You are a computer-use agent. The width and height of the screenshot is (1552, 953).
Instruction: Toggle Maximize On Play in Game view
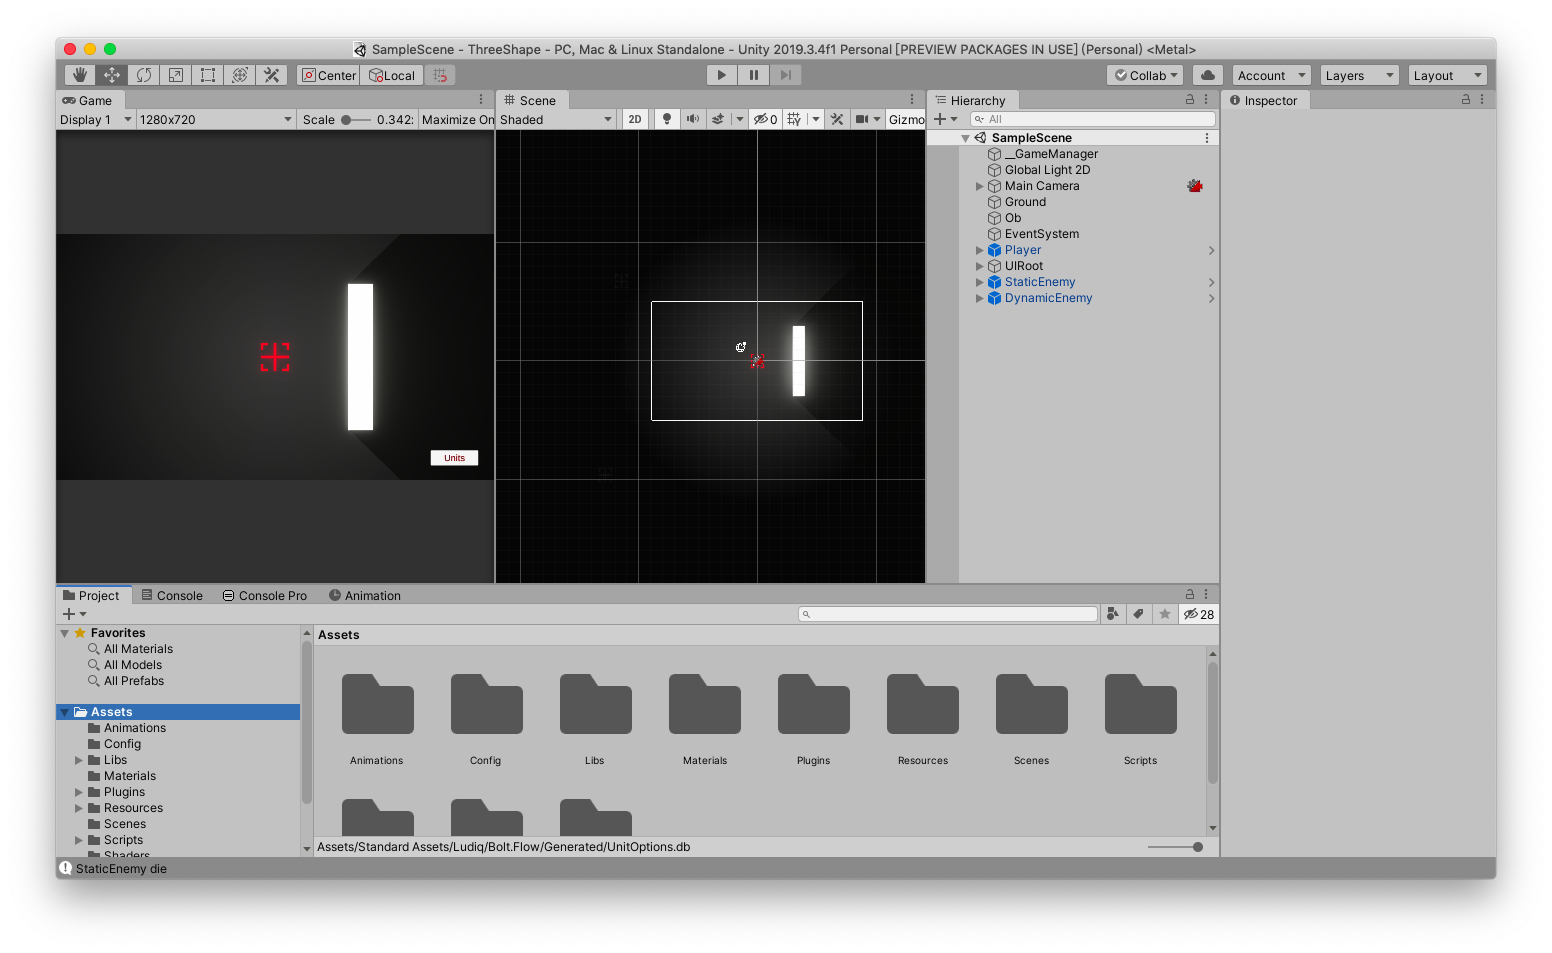click(457, 119)
